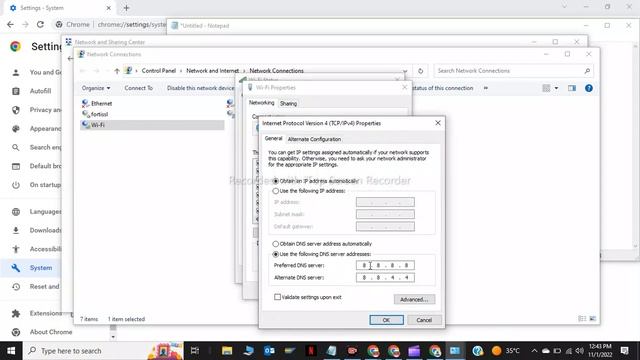Click the Preferred DNS server field

point(385,265)
